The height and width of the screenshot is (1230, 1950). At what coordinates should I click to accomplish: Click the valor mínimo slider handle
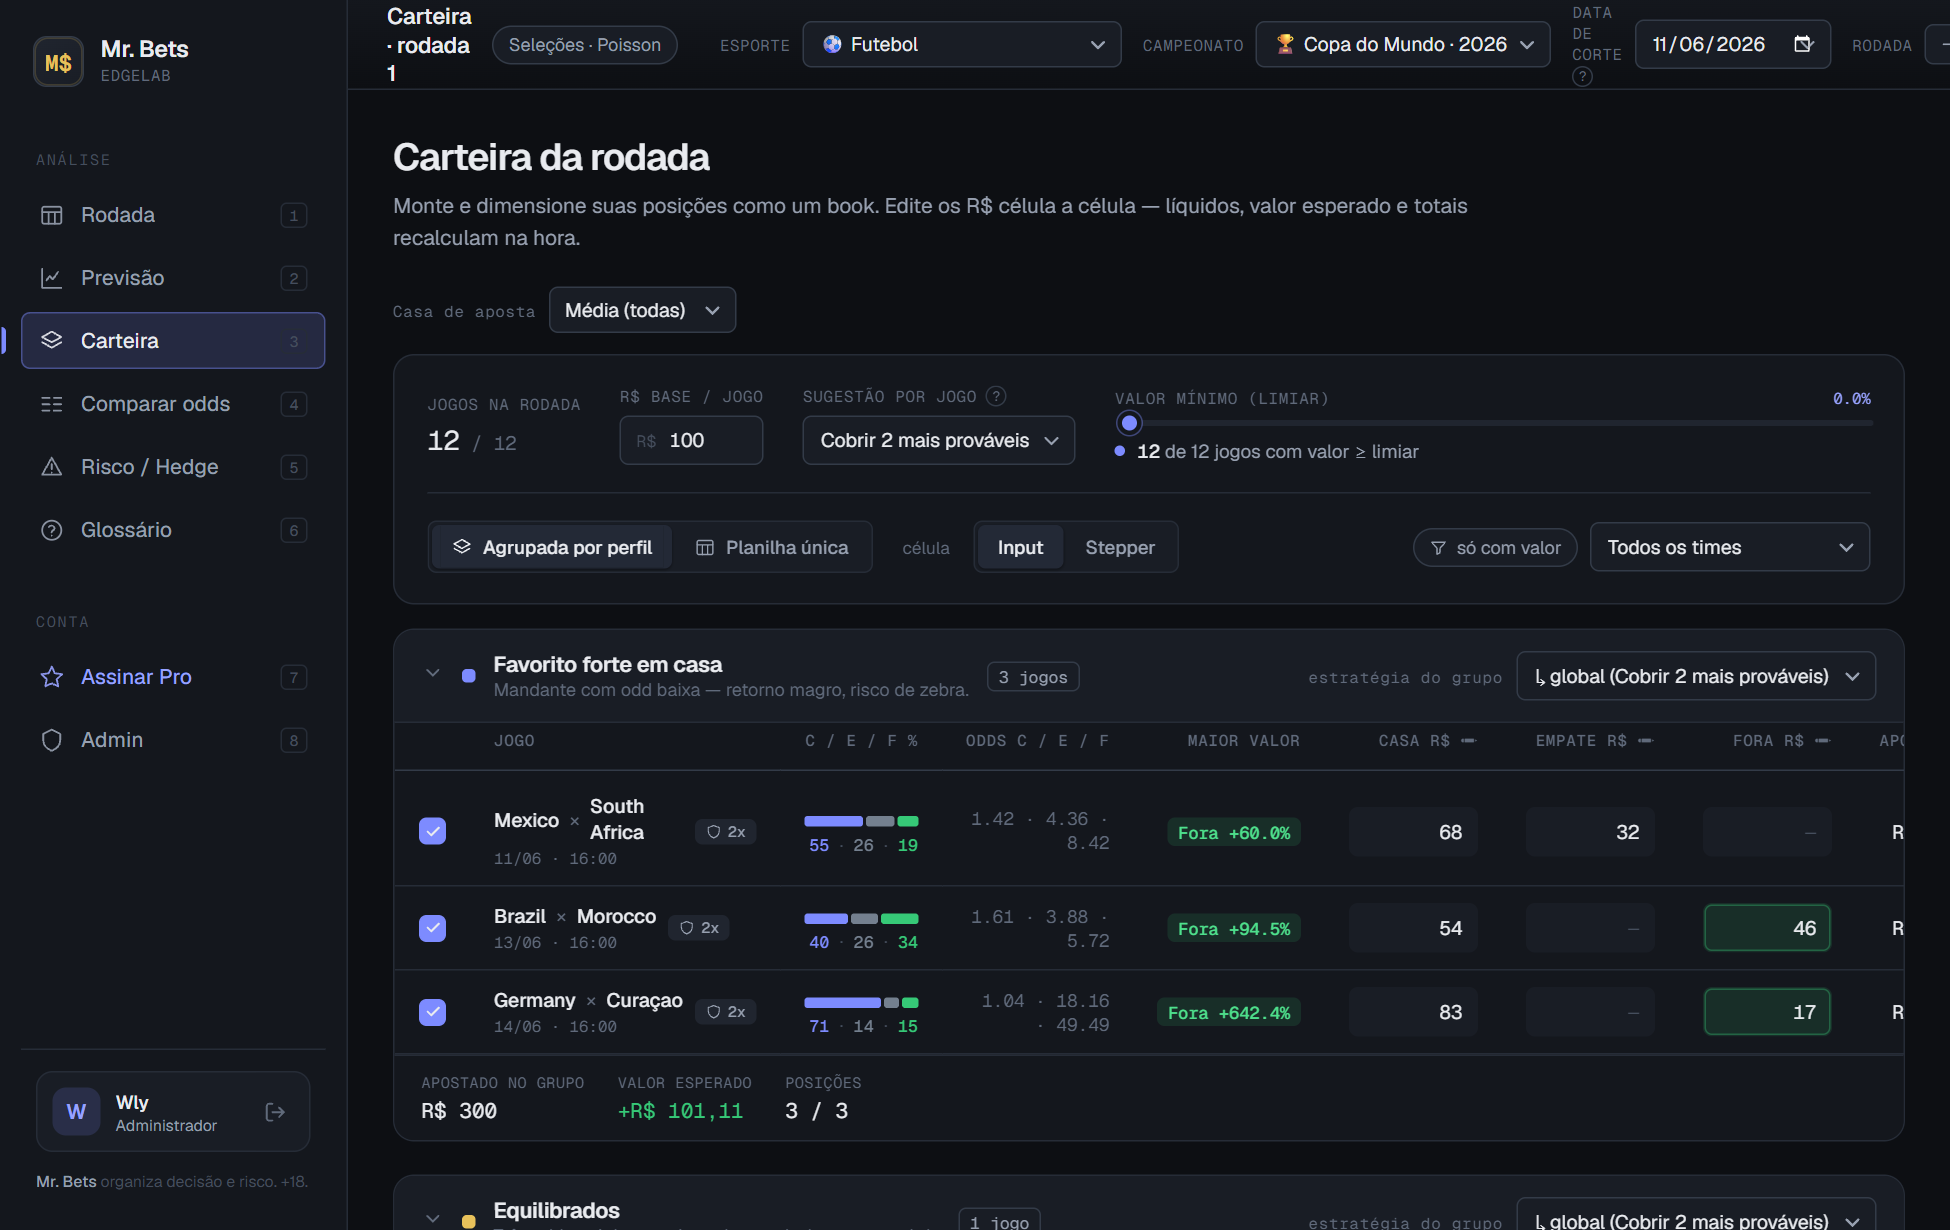pyautogui.click(x=1129, y=423)
